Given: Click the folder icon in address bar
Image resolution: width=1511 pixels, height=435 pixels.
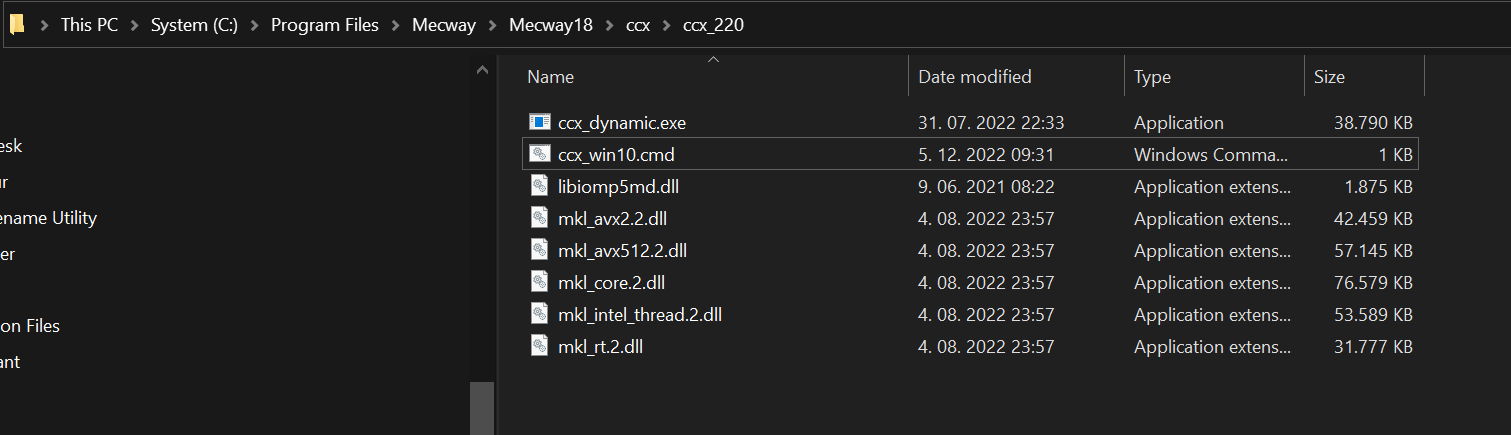Looking at the screenshot, I should pyautogui.click(x=16, y=25).
